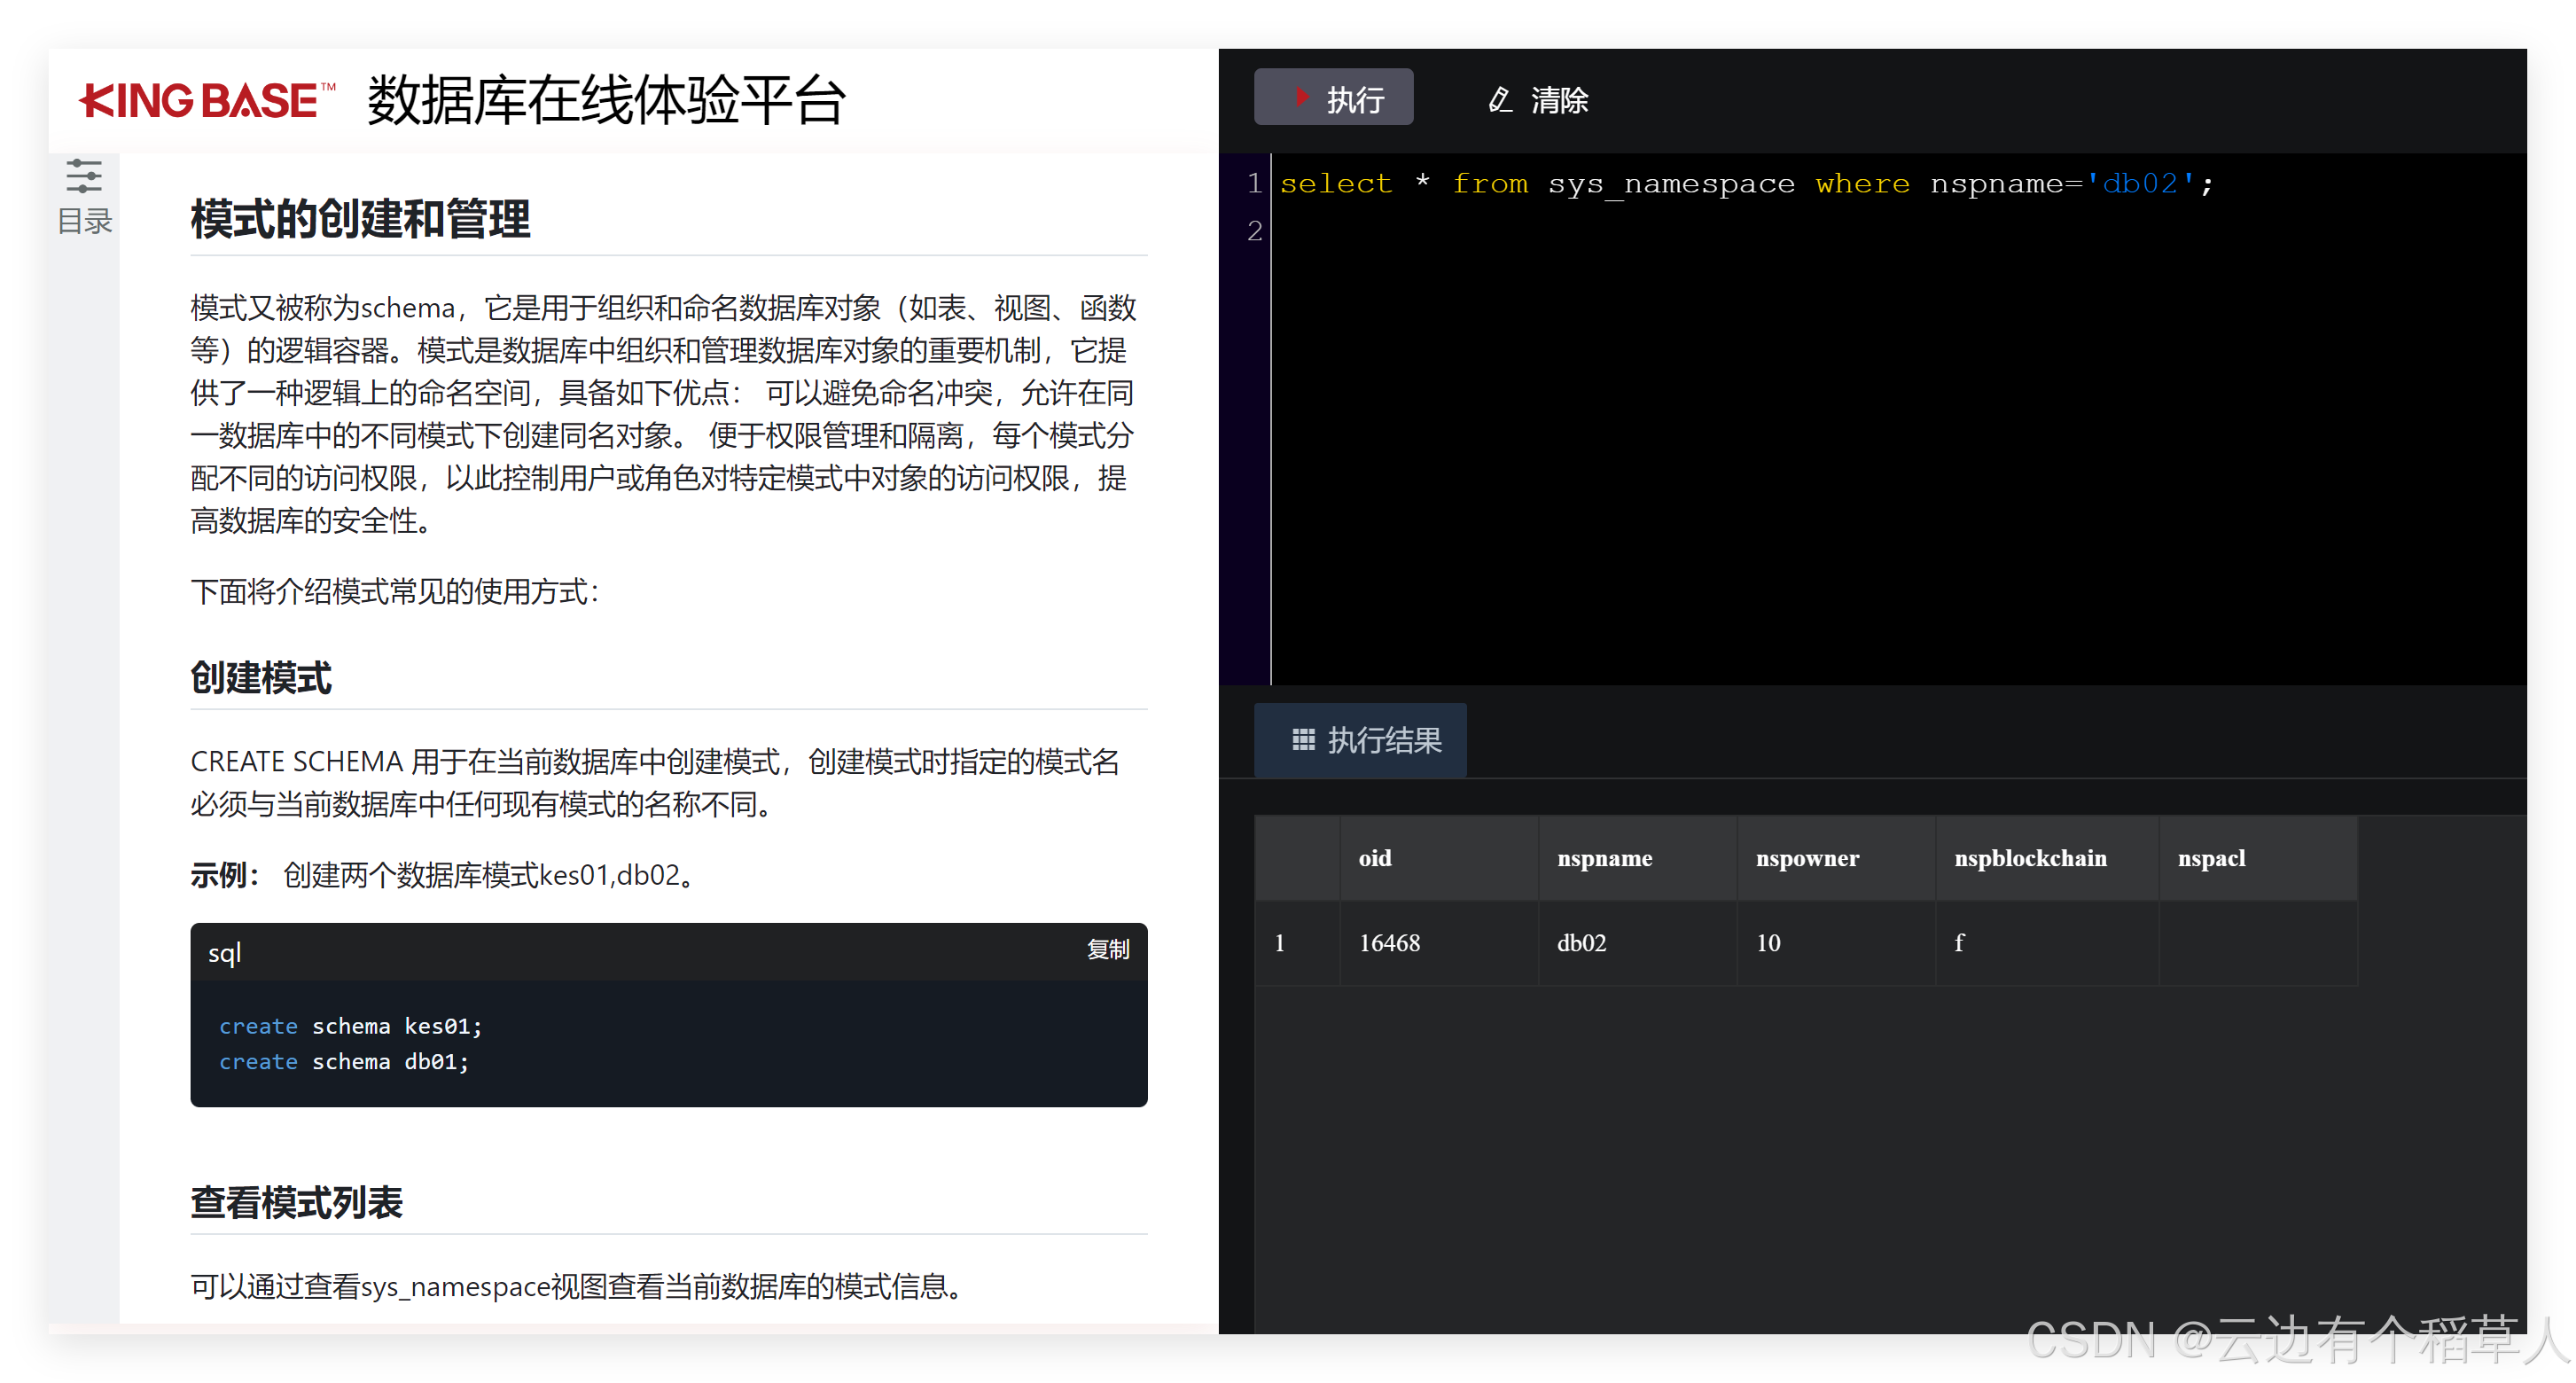Click the eraser Clear icon
The height and width of the screenshot is (1383, 2576).
(x=1499, y=99)
